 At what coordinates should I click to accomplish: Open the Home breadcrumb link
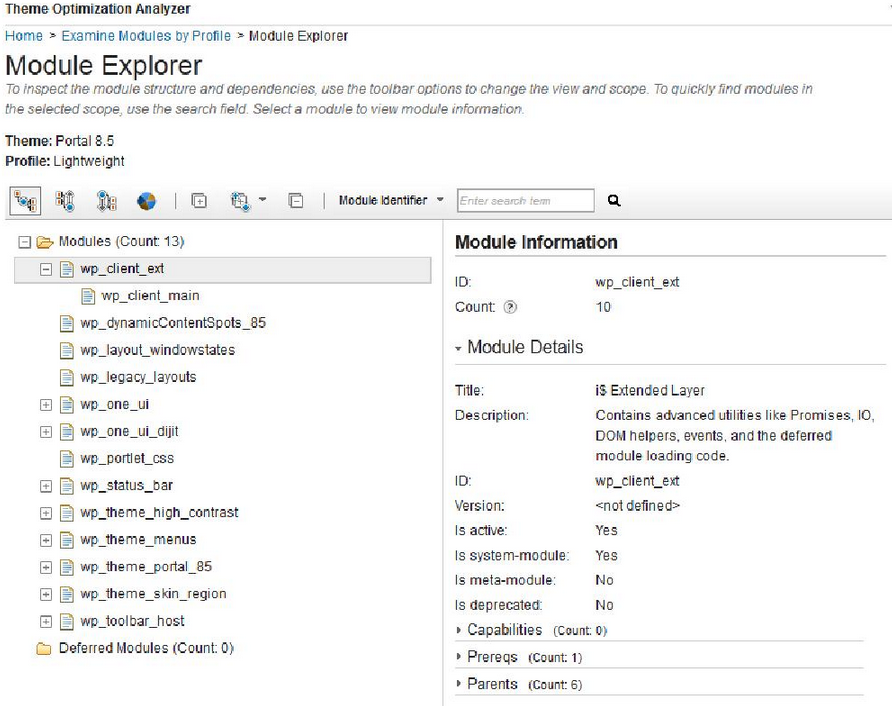[x=24, y=36]
